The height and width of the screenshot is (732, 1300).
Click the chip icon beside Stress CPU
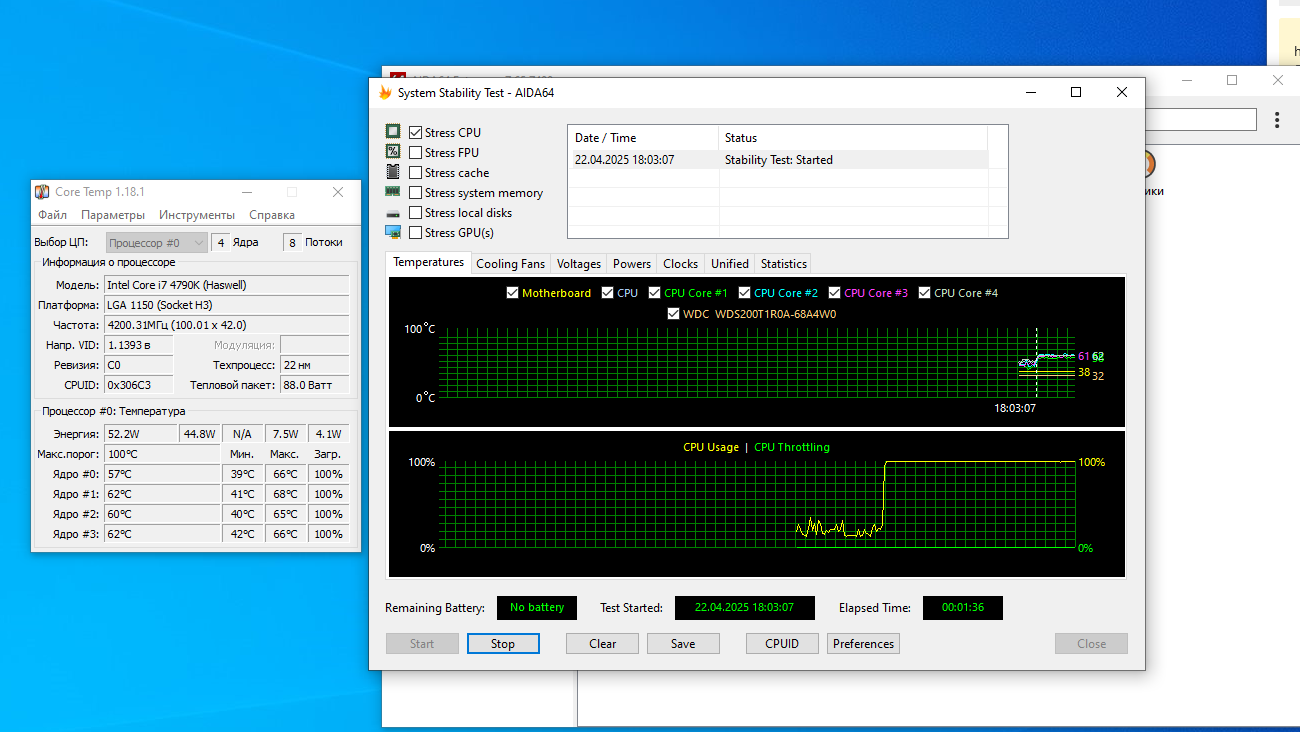tap(393, 132)
